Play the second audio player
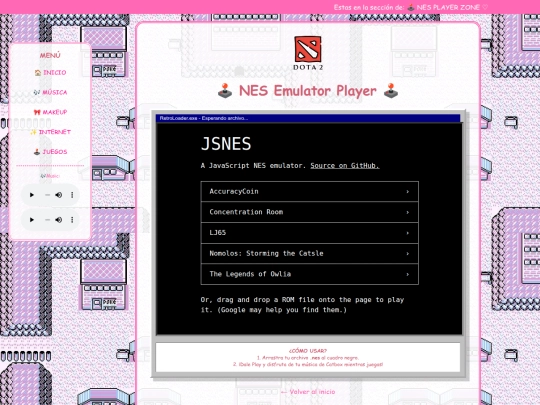Screen dimensions: 540x405 (x=32, y=220)
